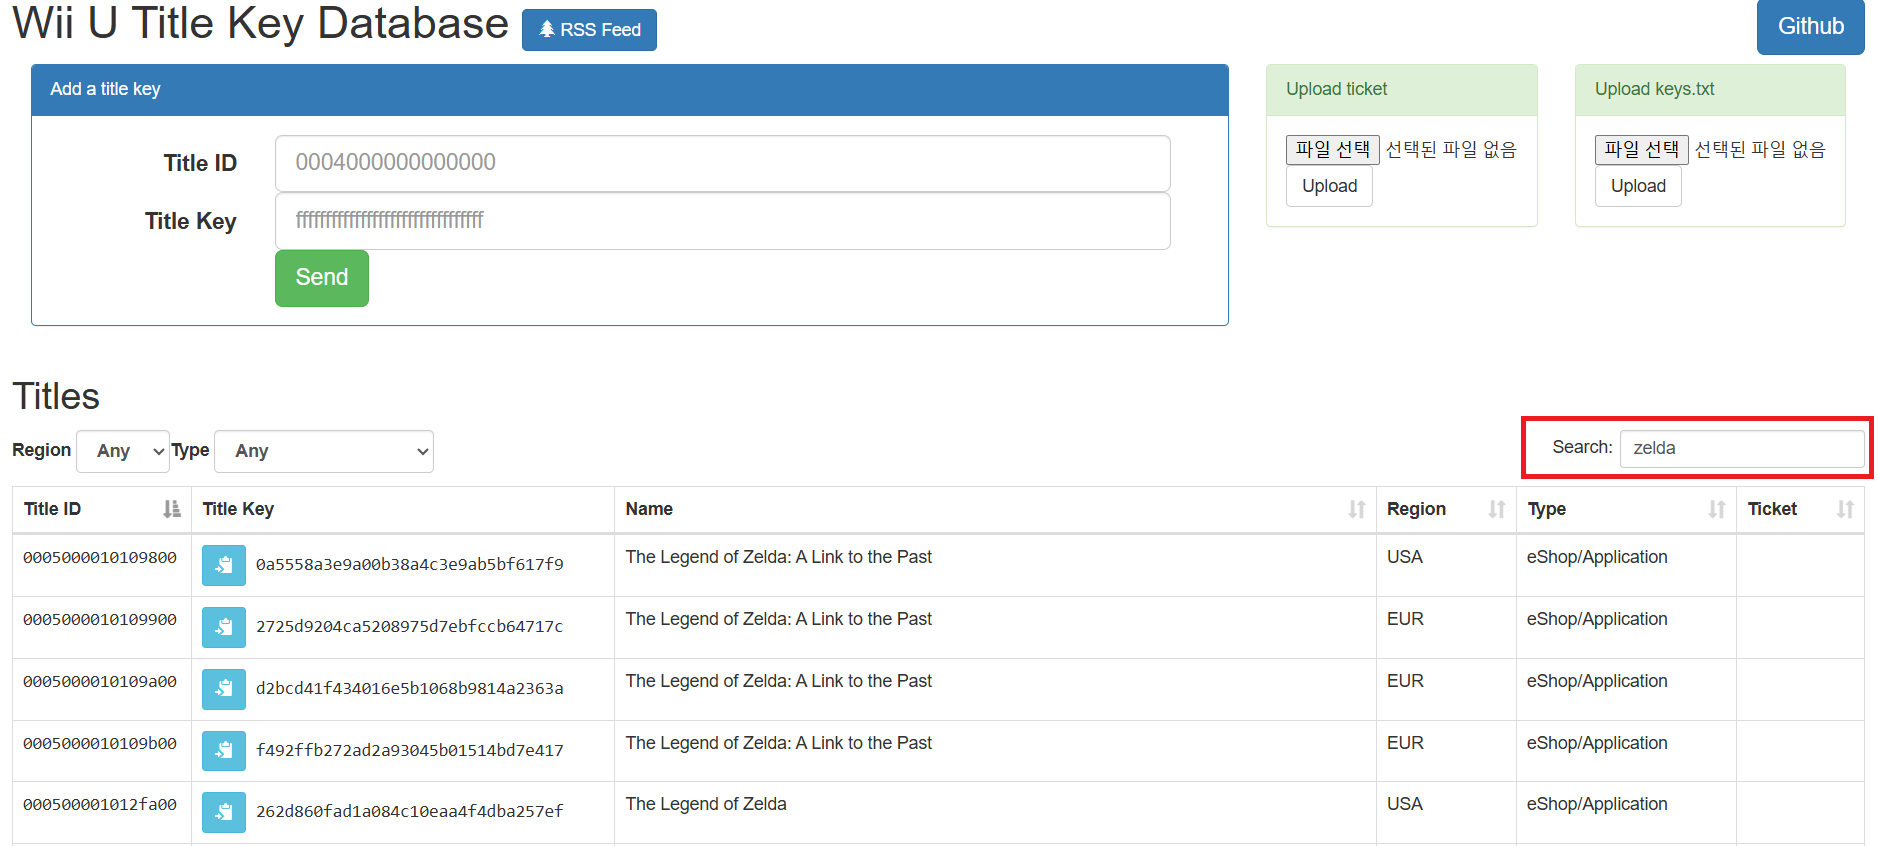The width and height of the screenshot is (1878, 846).
Task: Copy title key for 0005000010109900
Action: (x=224, y=627)
